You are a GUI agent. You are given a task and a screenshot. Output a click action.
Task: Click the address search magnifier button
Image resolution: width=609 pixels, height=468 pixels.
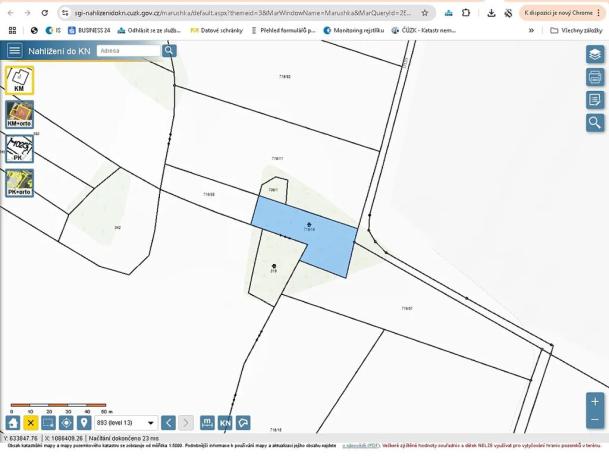pyautogui.click(x=169, y=50)
